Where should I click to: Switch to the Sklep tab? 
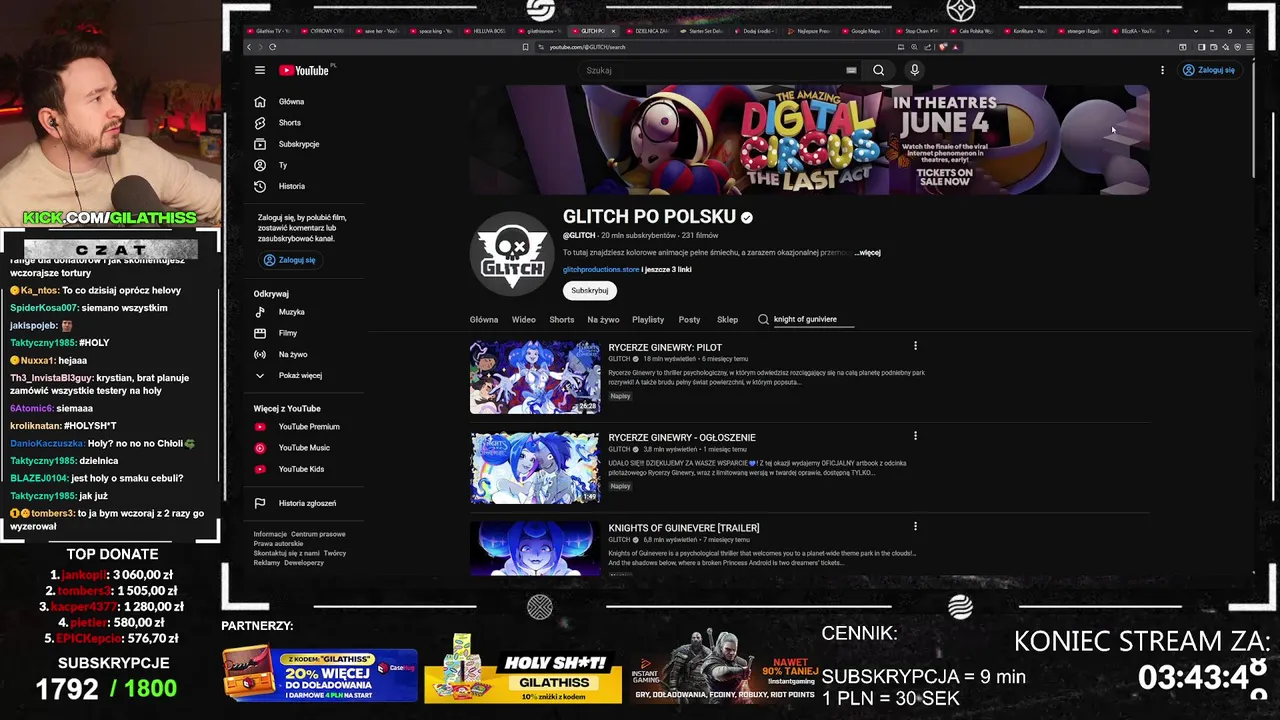(x=727, y=319)
